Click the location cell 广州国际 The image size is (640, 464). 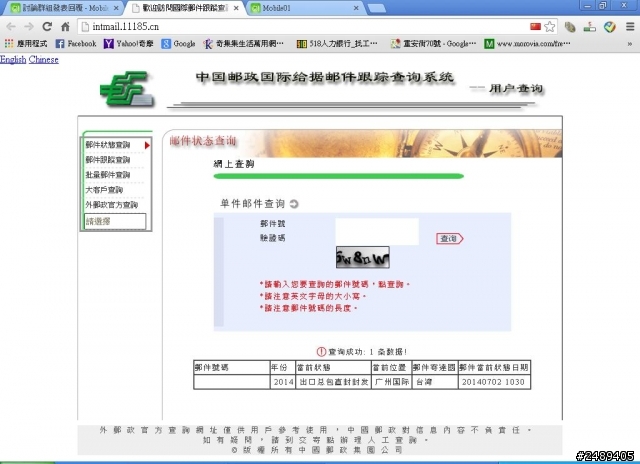point(391,382)
